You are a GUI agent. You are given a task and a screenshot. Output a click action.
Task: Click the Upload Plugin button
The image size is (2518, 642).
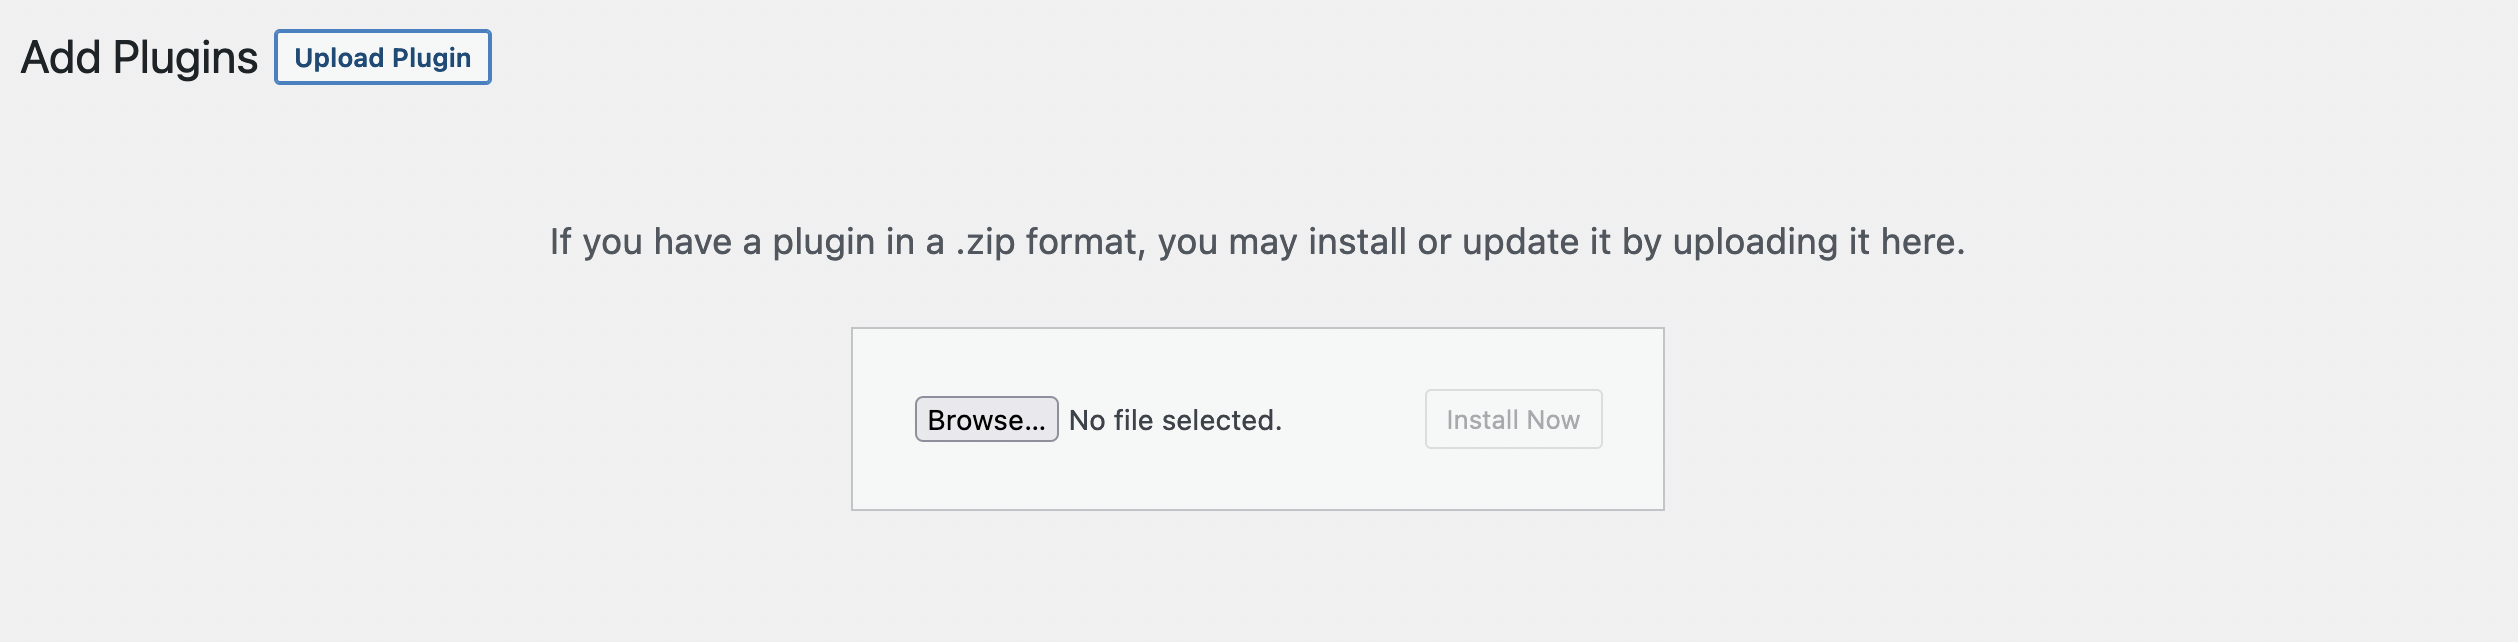click(x=383, y=58)
